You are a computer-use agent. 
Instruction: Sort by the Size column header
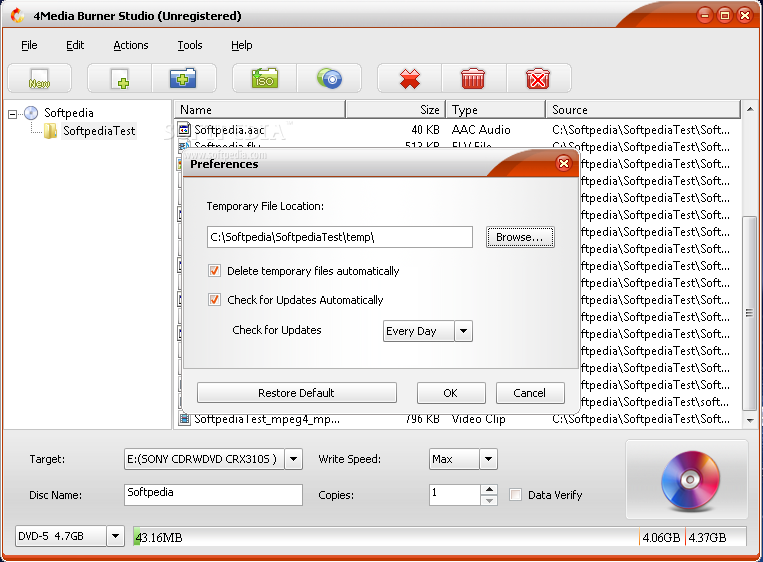pos(396,109)
